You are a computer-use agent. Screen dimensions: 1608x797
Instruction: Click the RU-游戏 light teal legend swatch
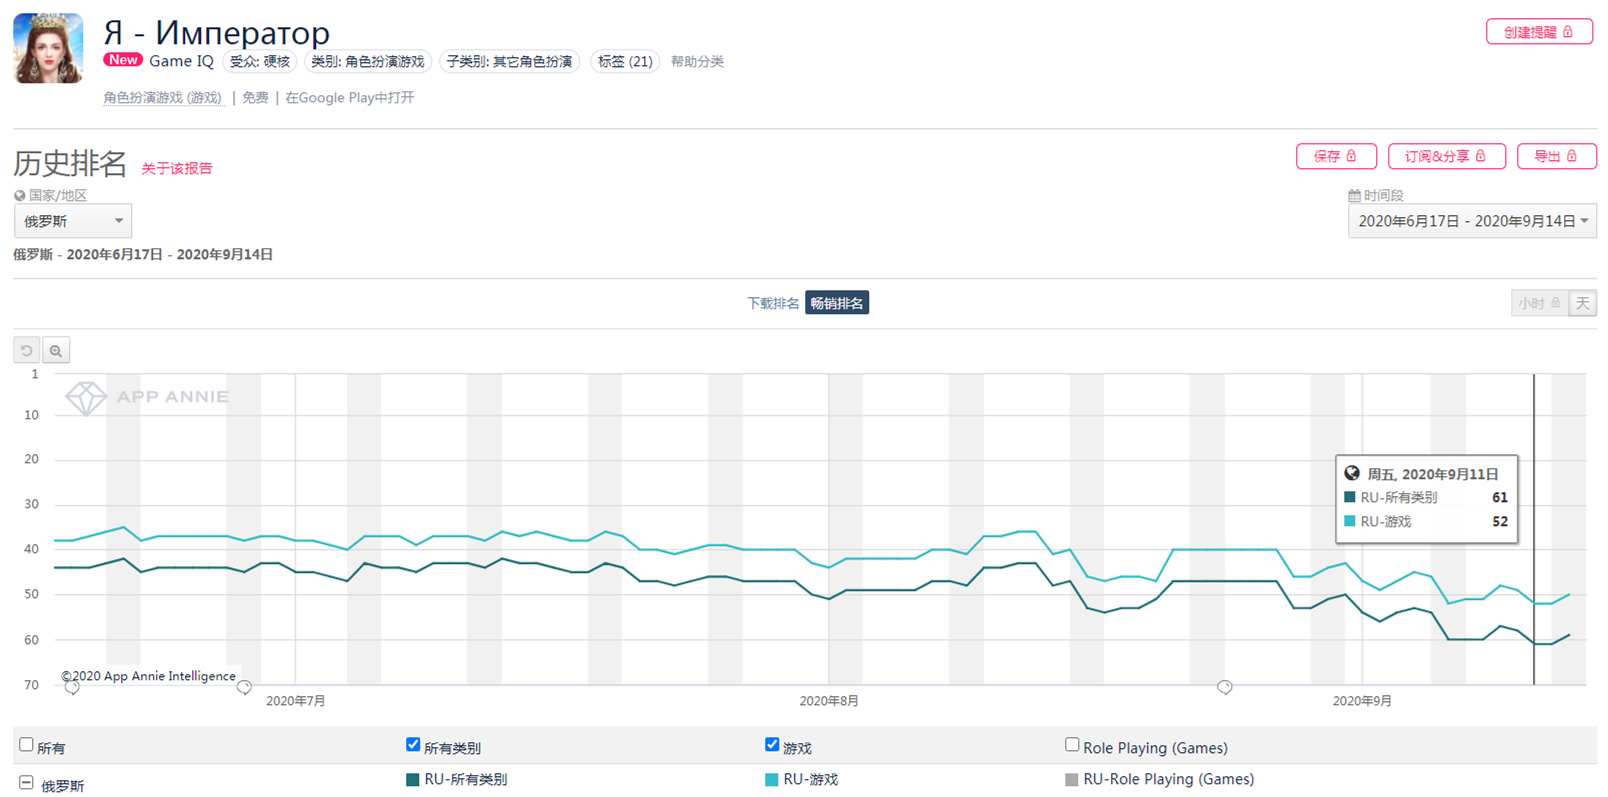[771, 780]
